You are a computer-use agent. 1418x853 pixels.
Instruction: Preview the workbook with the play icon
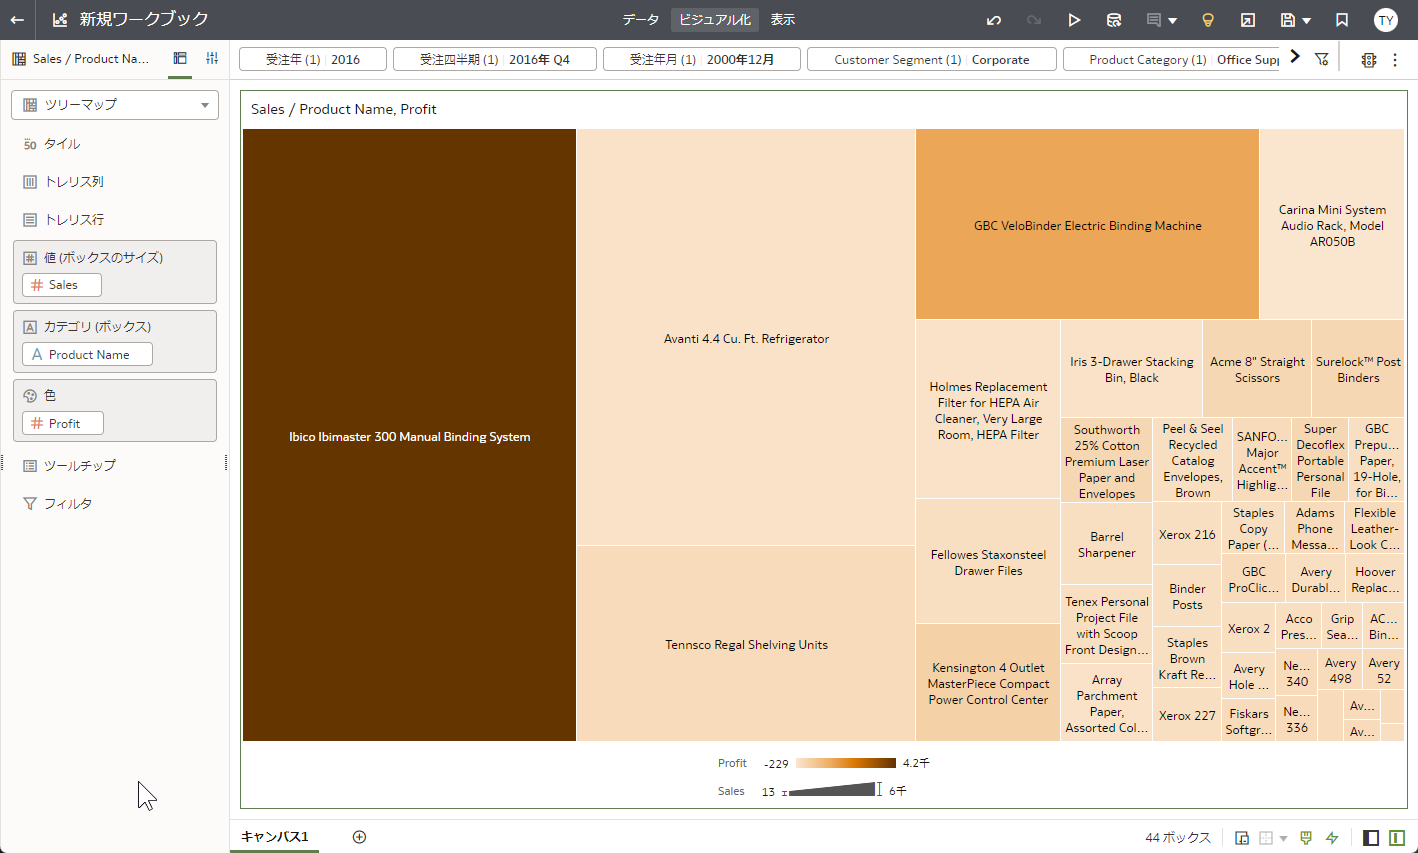1074,20
